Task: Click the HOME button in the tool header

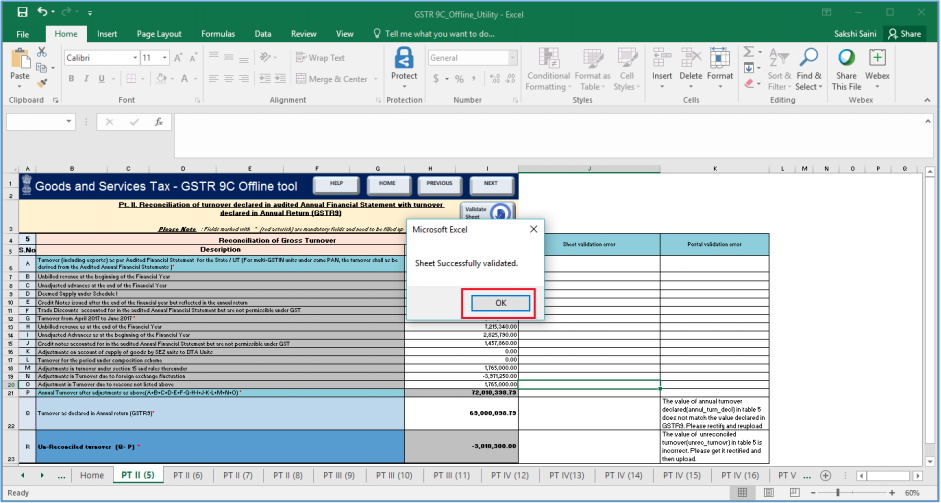Action: 387,185
